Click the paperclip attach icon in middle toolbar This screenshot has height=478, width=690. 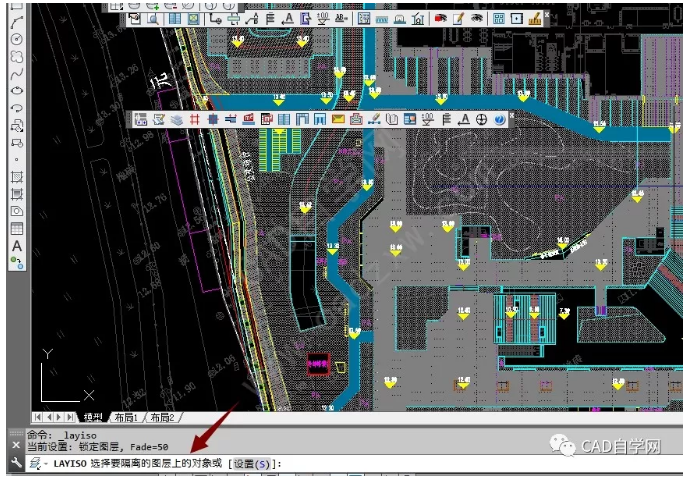[392, 120]
